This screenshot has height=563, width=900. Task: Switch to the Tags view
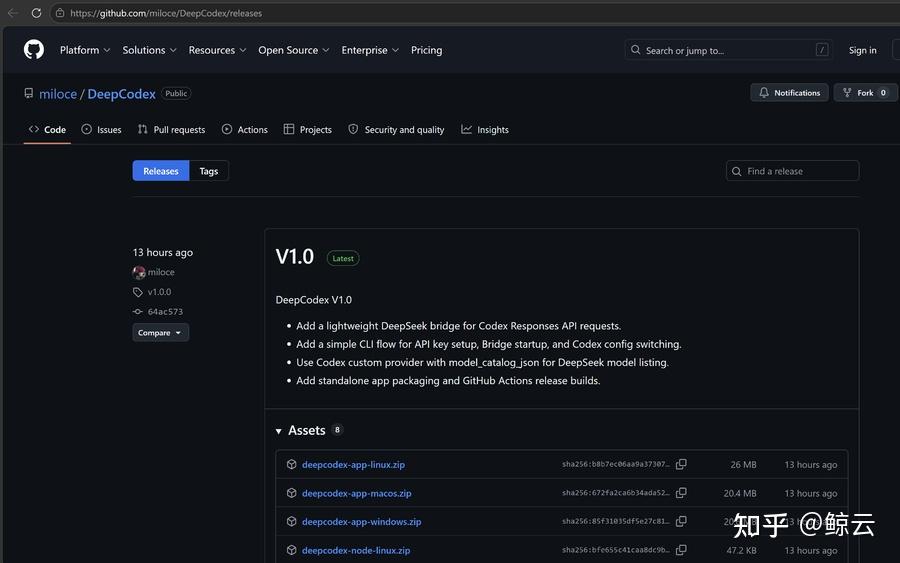click(x=209, y=171)
